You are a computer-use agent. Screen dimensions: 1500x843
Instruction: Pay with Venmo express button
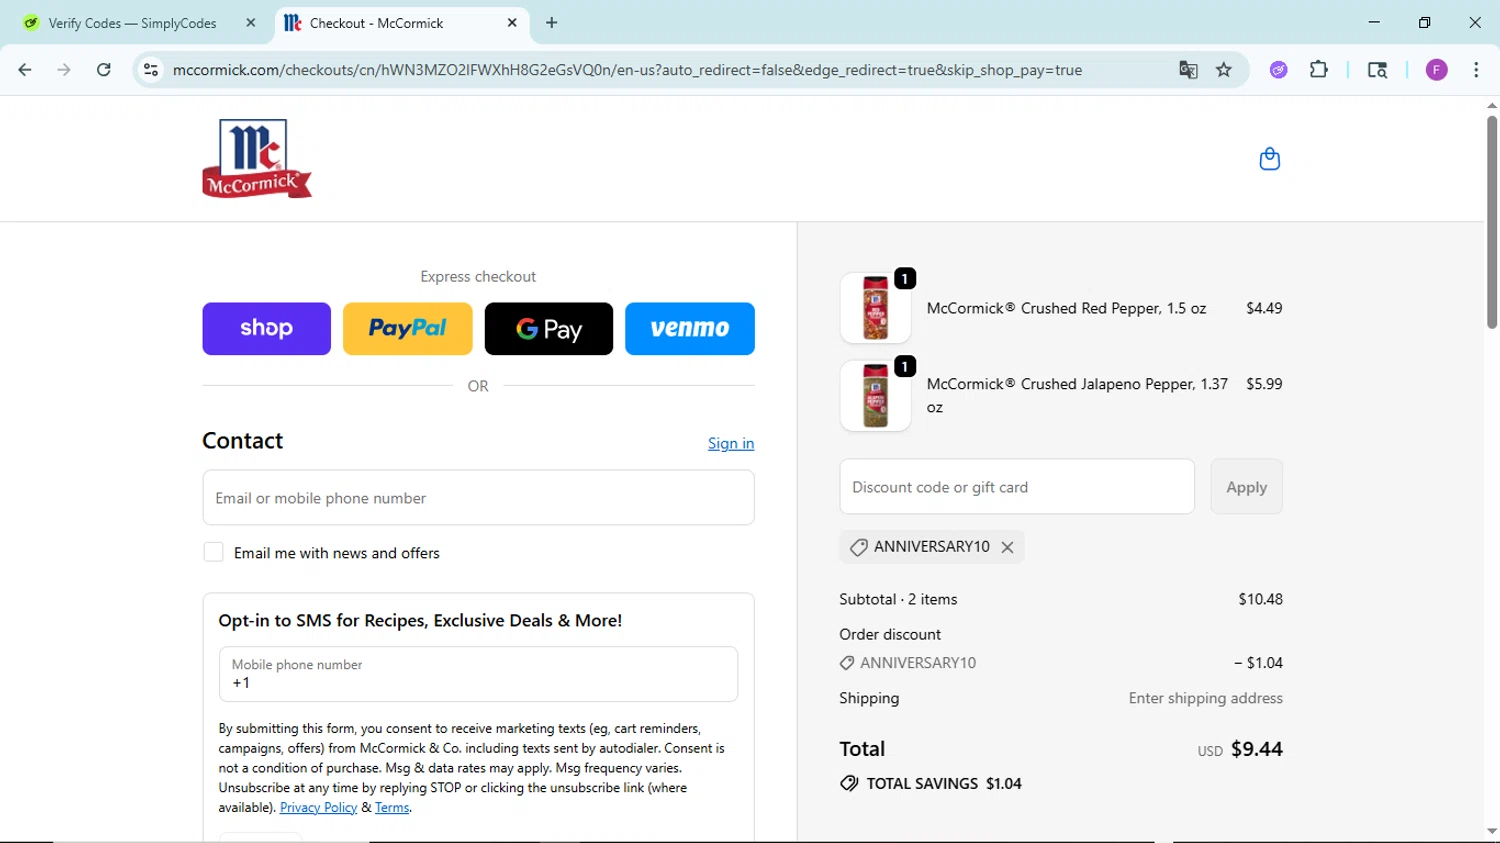(690, 329)
